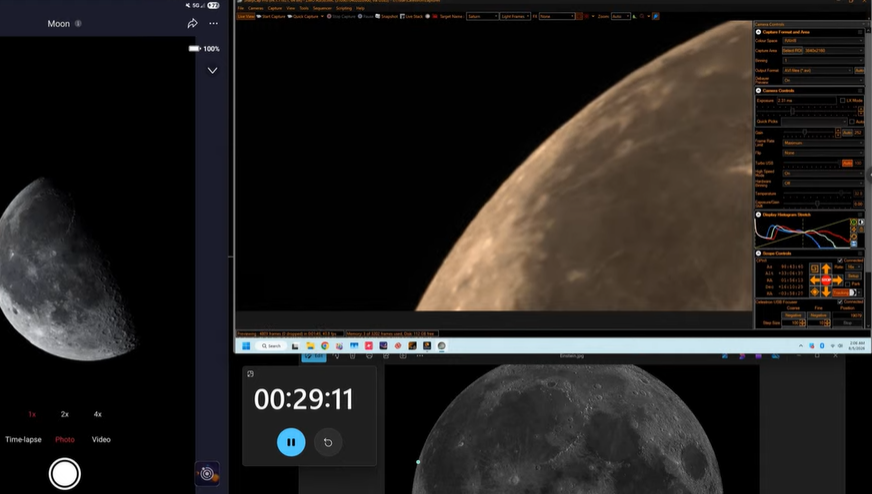Open the Output Format dropdown
The height and width of the screenshot is (494, 872).
817,71
